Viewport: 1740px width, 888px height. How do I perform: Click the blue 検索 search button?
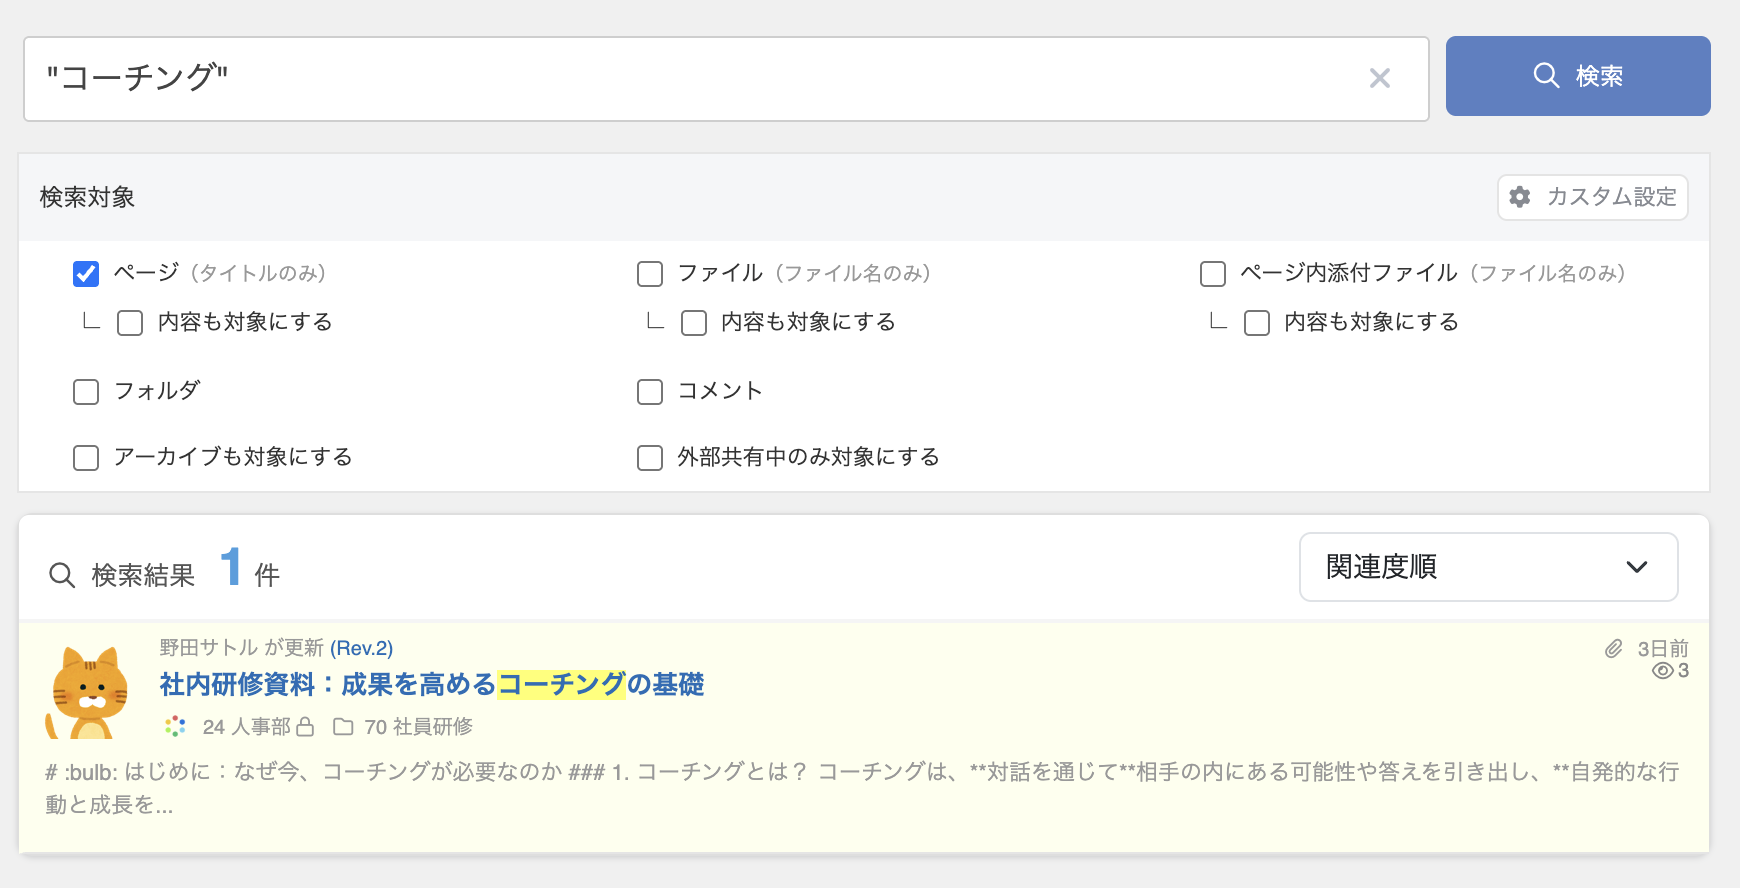pyautogui.click(x=1577, y=76)
